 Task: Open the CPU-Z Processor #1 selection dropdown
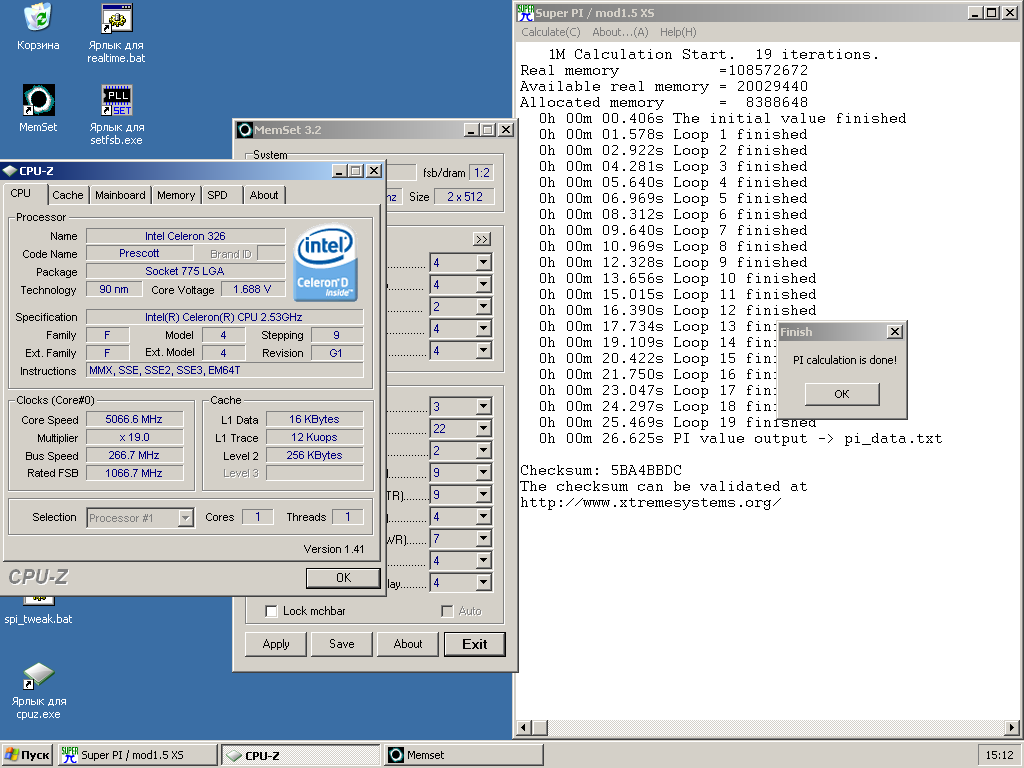tap(185, 518)
